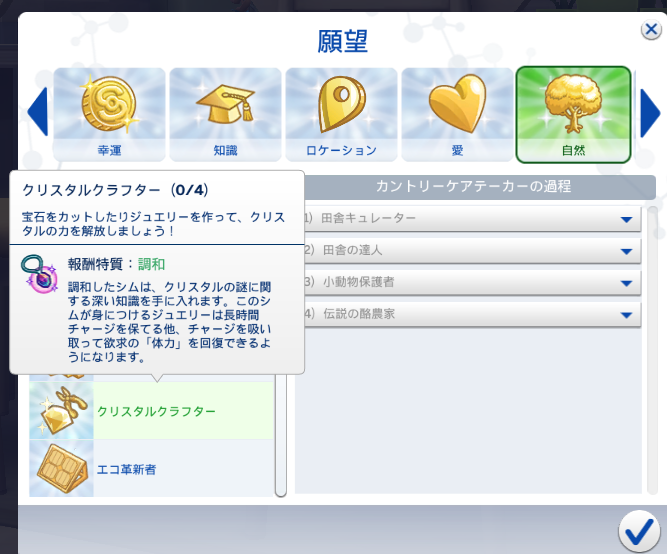The image size is (667, 554).
Task: Click the クリスタルクラフター gem icon
Action: point(61,411)
